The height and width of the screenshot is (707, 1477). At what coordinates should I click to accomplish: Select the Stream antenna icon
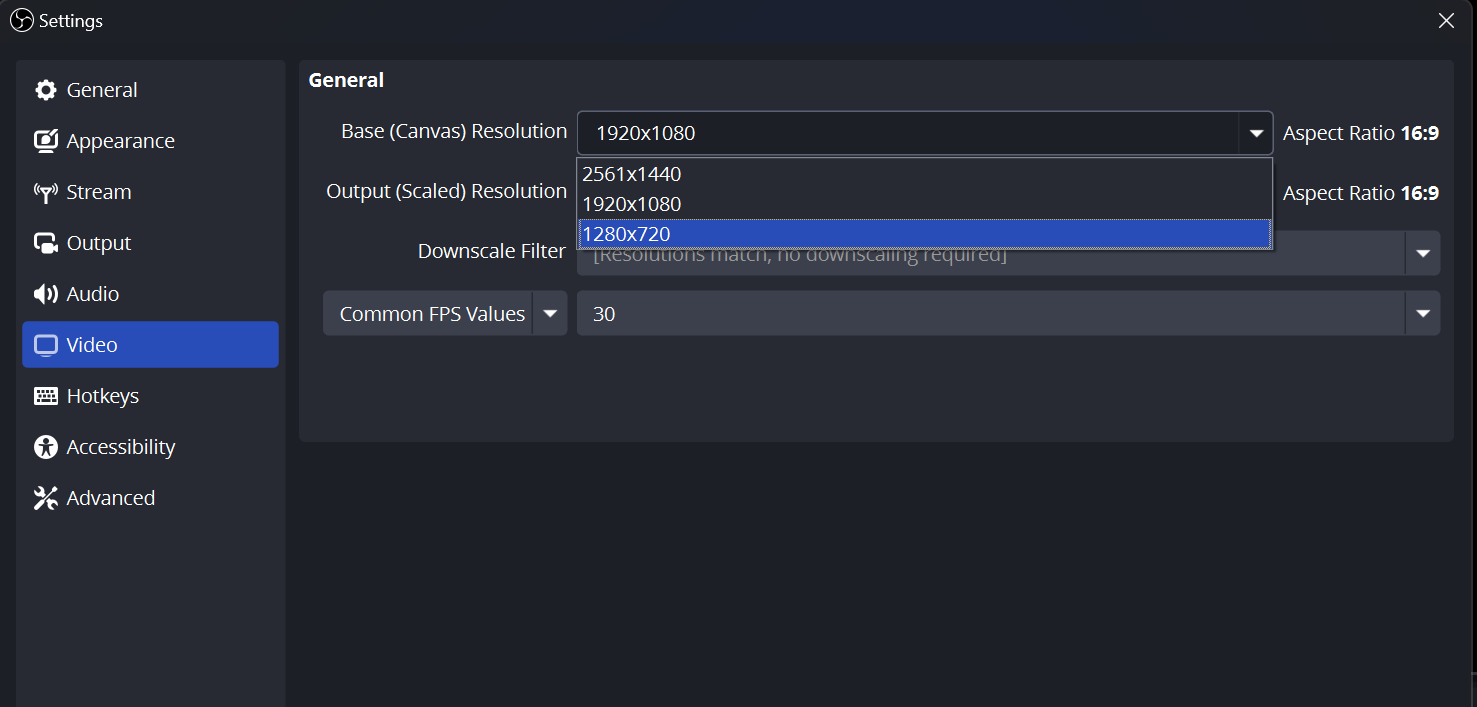pos(46,191)
